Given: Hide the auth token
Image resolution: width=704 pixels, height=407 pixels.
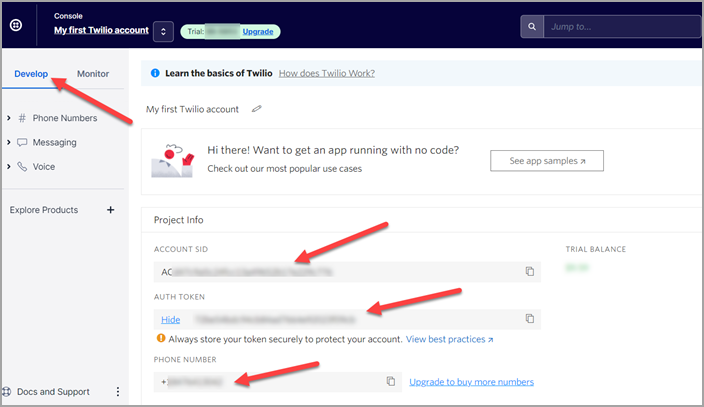Looking at the screenshot, I should coord(171,319).
